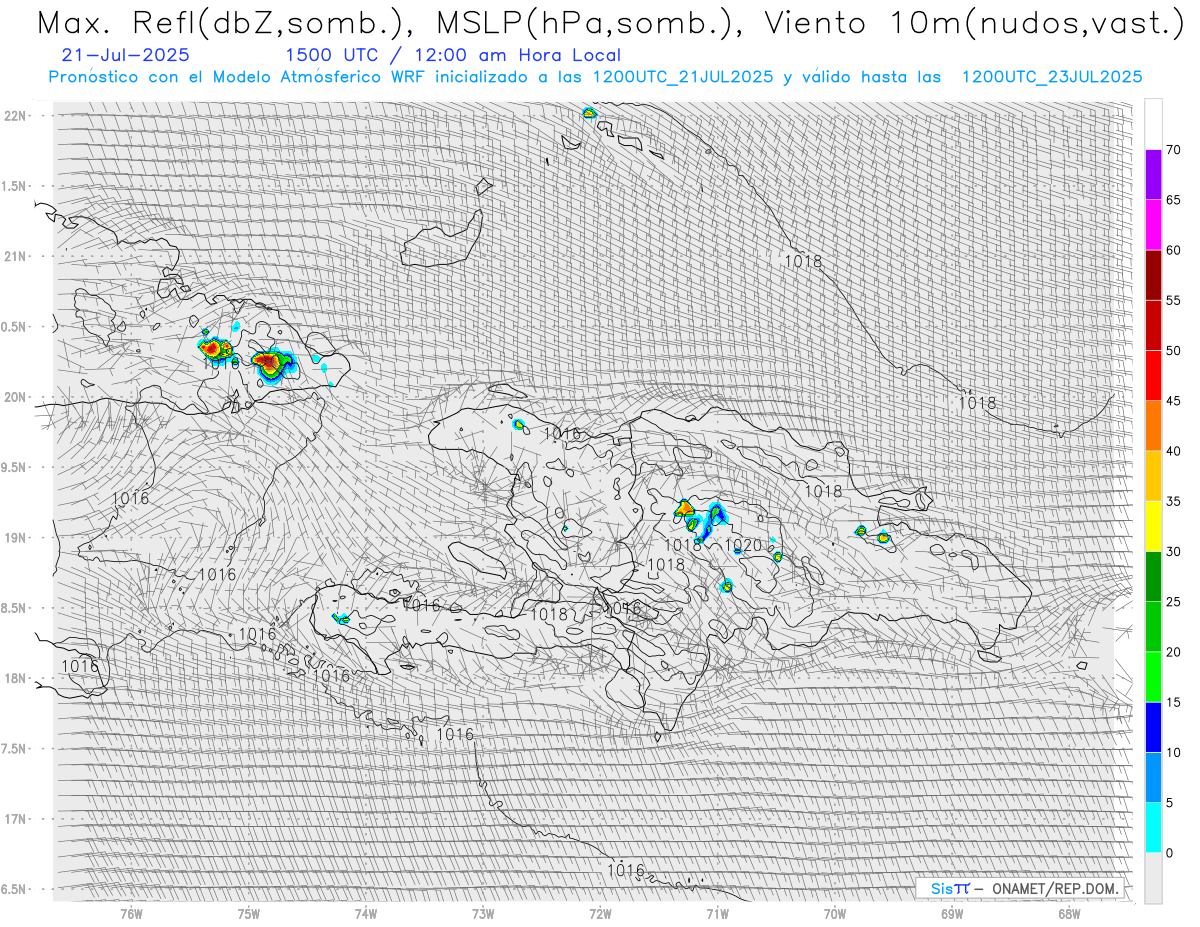The width and height of the screenshot is (1200, 927).
Task: Click the colorbar value '35'
Action: click(x=1172, y=501)
